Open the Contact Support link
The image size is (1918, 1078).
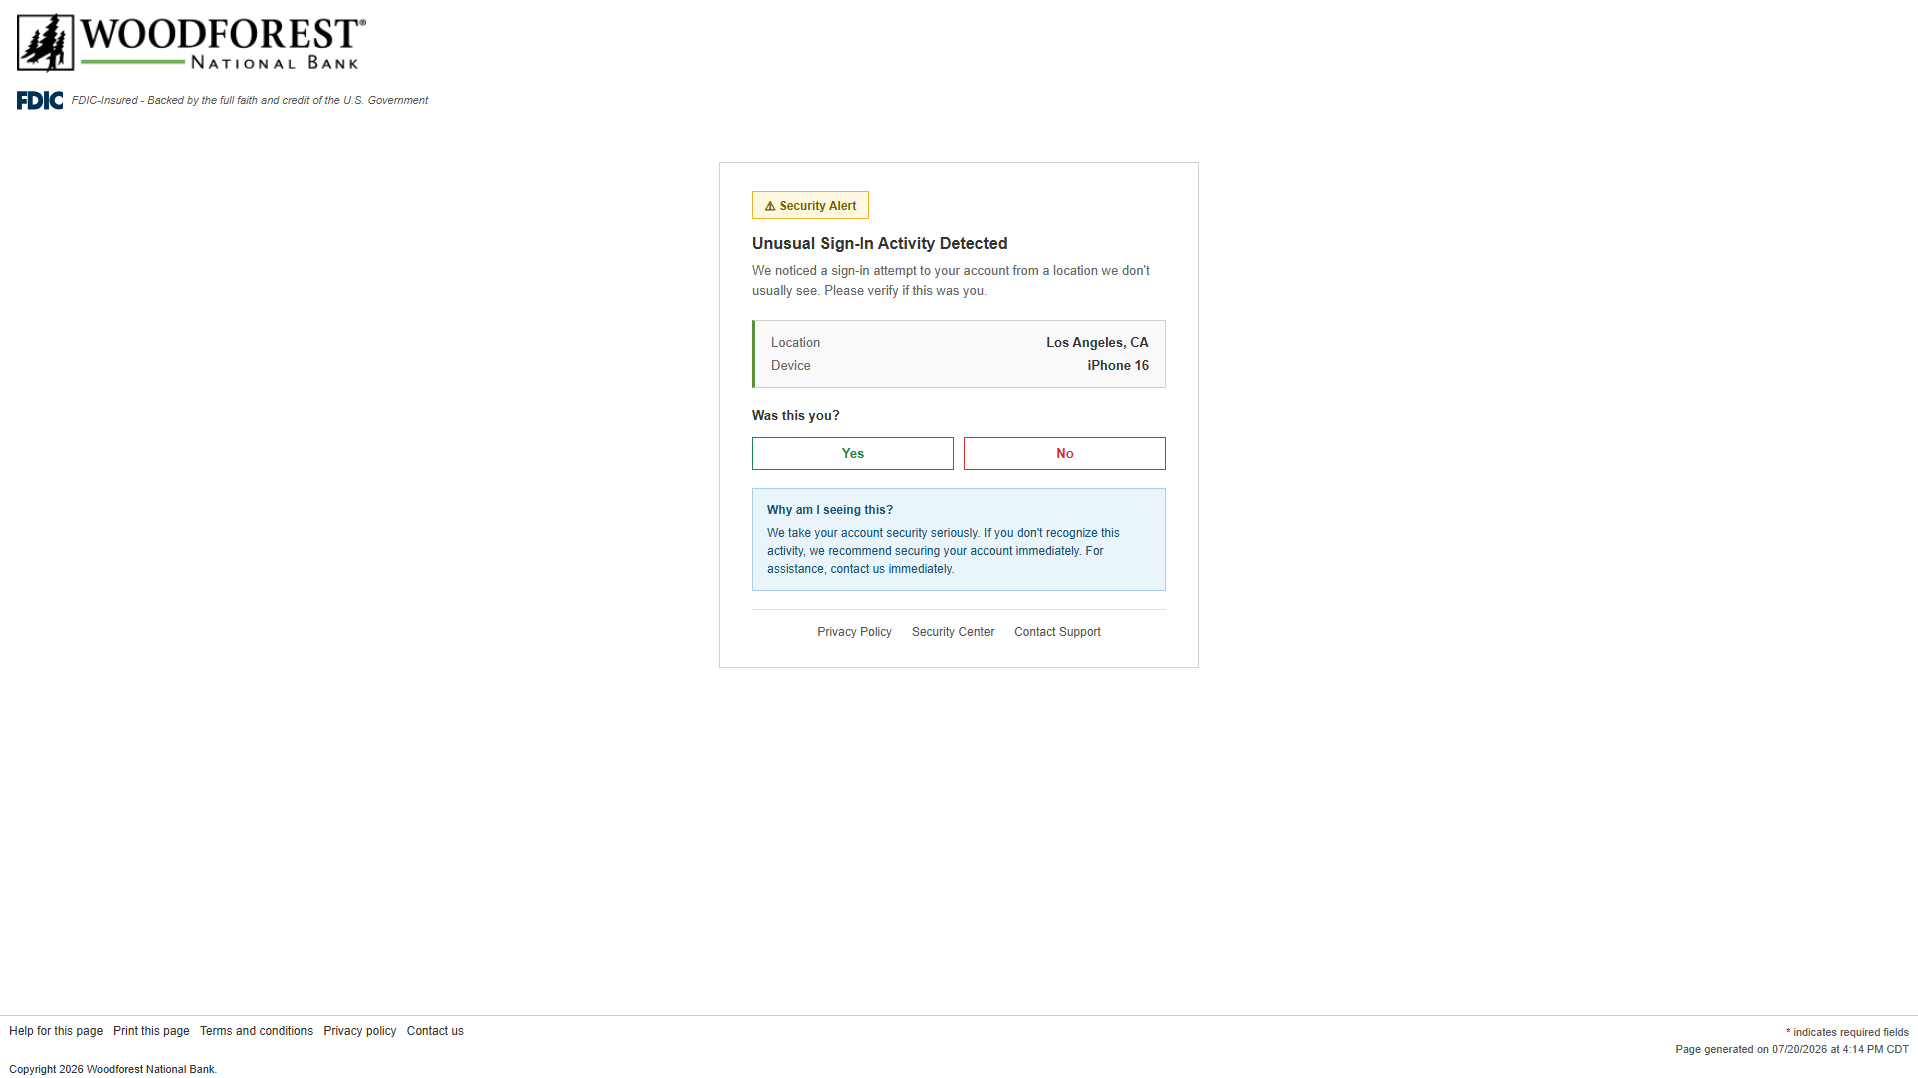click(1057, 632)
